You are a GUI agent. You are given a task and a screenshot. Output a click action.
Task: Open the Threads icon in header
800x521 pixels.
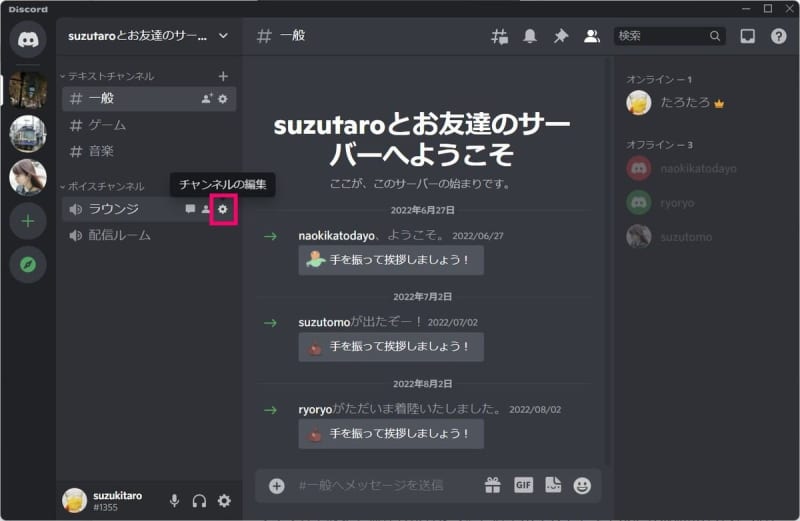[500, 36]
